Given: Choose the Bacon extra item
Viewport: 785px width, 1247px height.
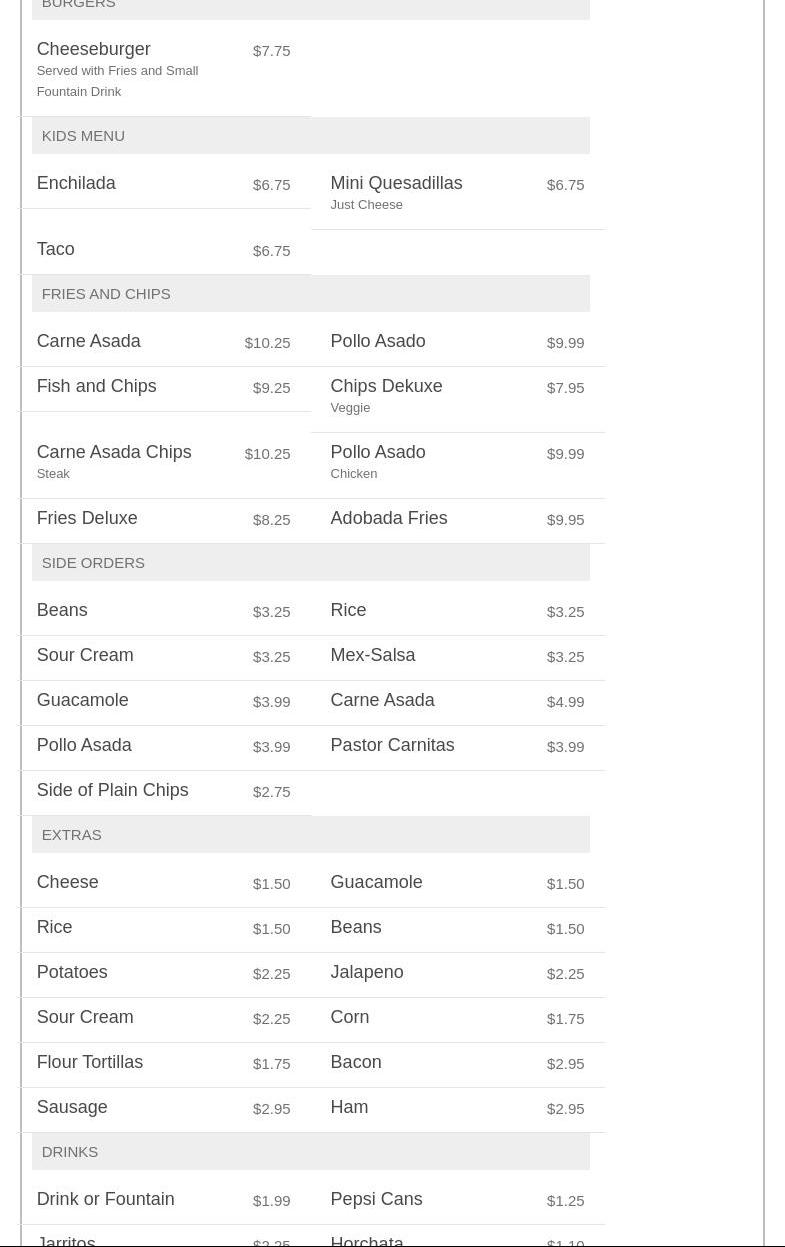Looking at the screenshot, I should point(355,1062).
